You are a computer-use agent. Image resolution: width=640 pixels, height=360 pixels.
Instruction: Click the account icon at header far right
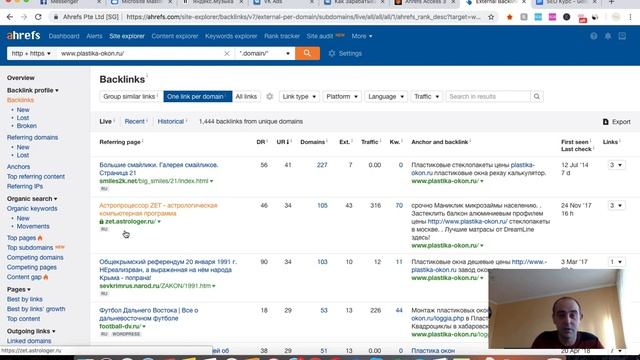tap(622, 36)
